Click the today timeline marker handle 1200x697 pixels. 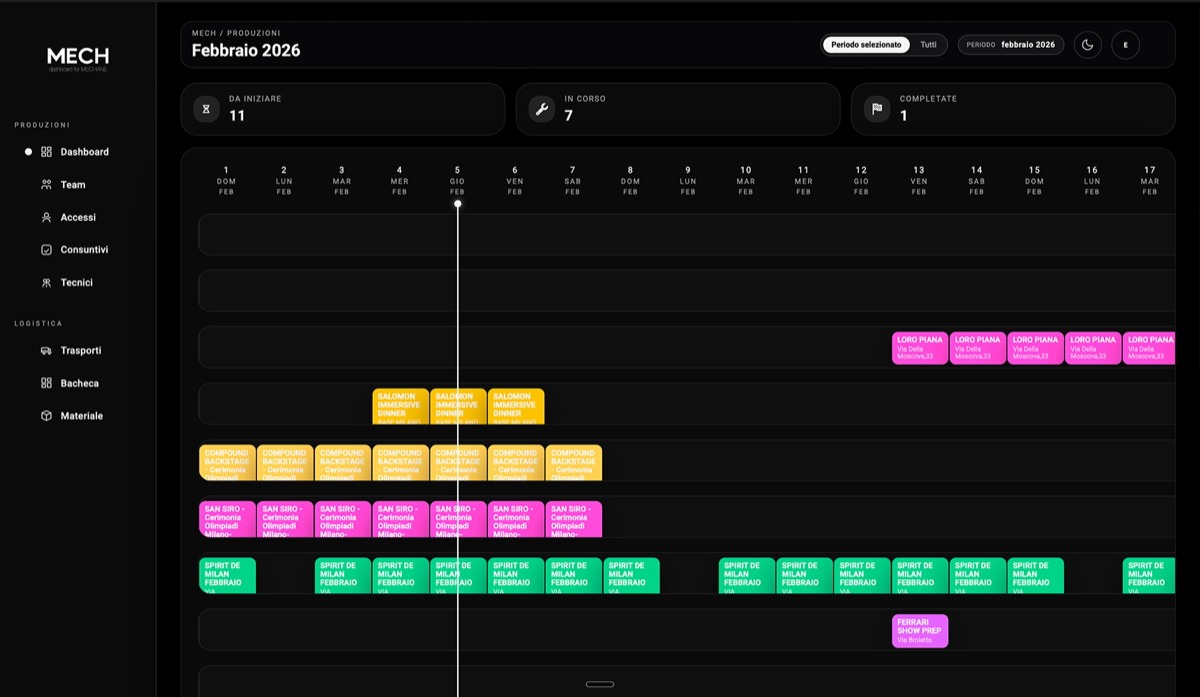[458, 204]
